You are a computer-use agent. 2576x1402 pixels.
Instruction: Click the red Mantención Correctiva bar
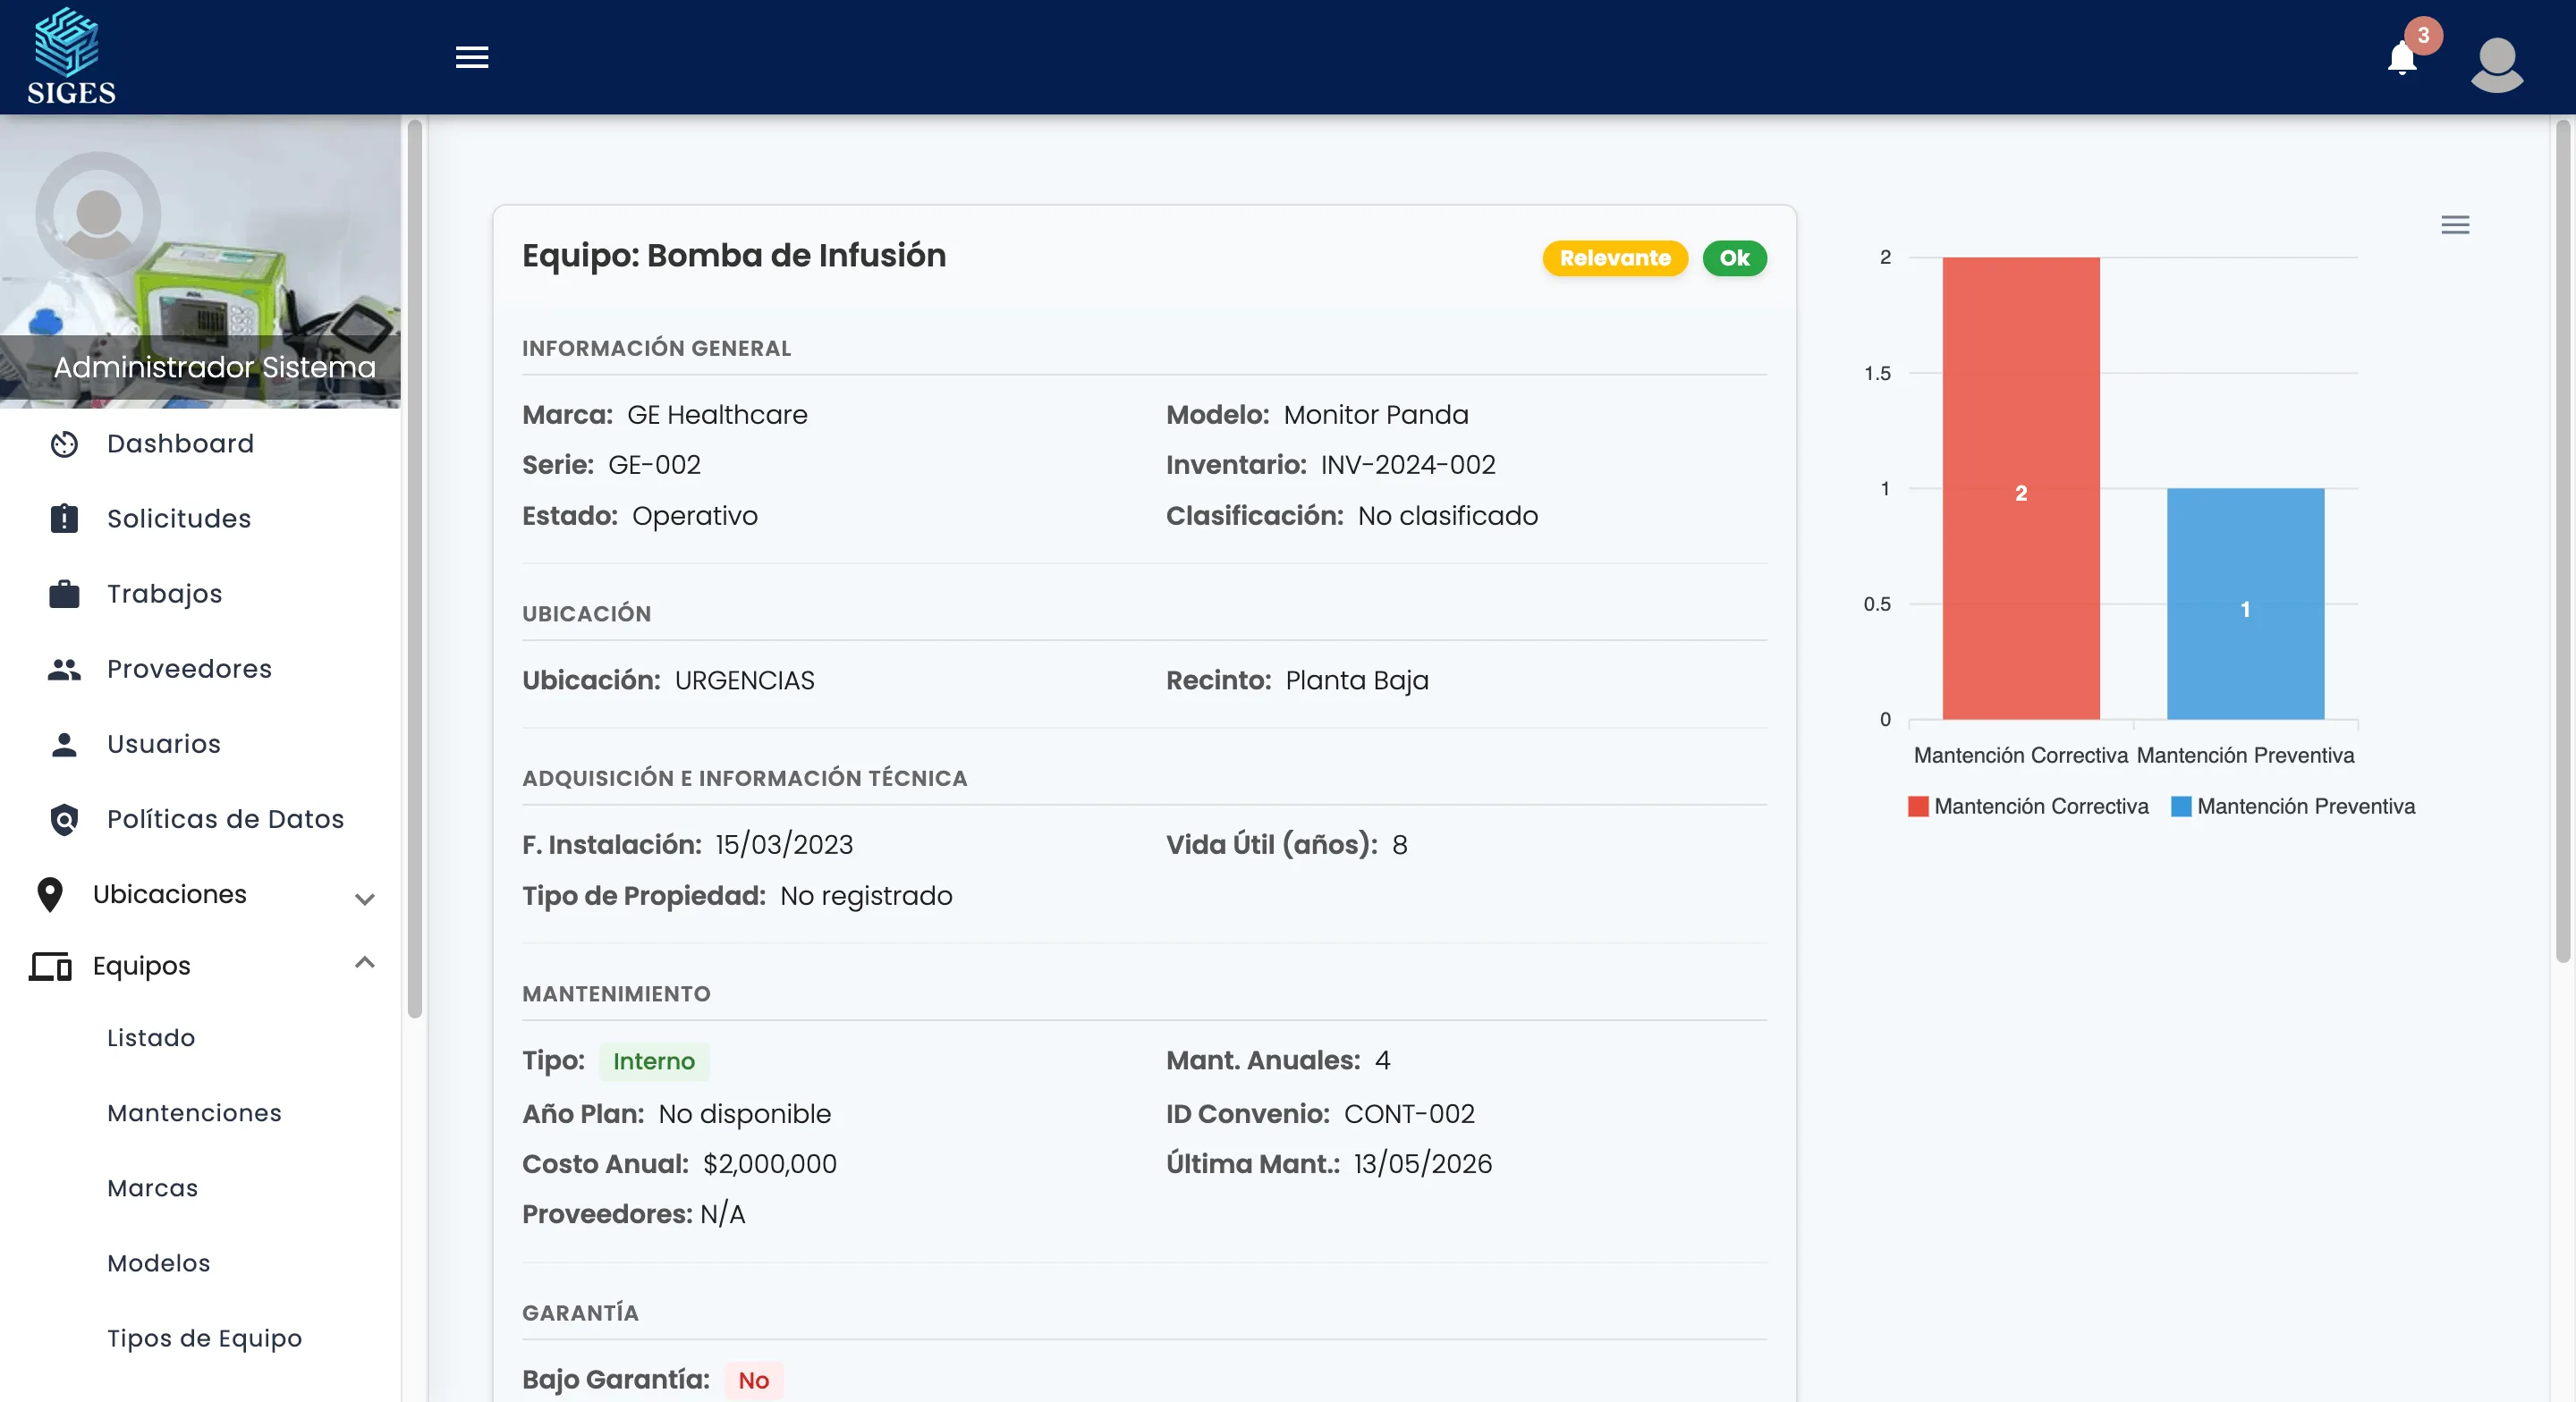2021,488
